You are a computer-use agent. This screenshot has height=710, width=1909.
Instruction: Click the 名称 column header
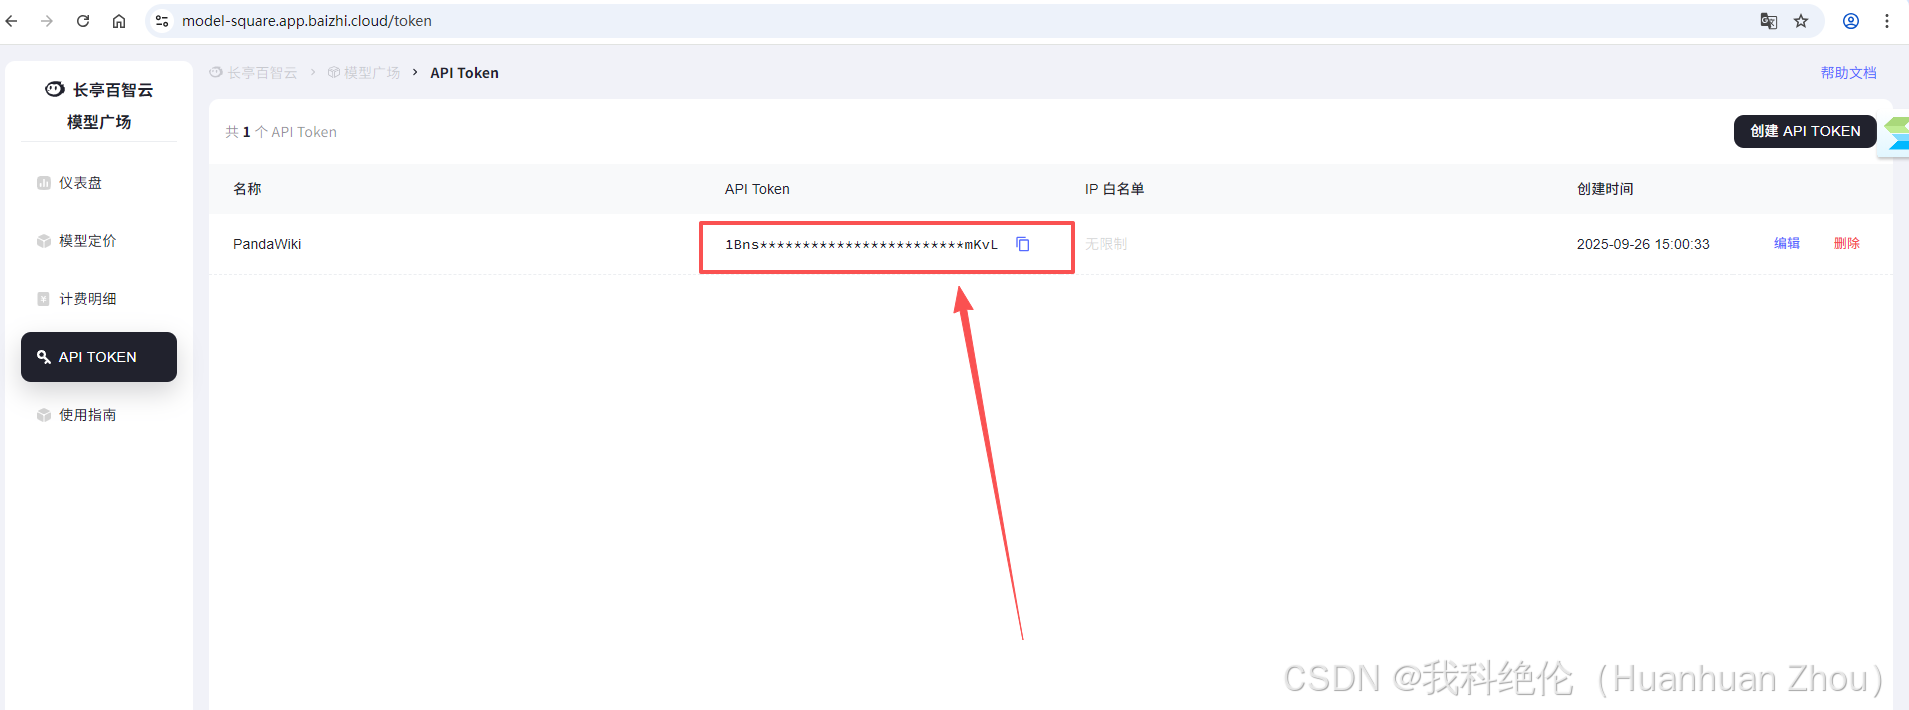pos(247,189)
